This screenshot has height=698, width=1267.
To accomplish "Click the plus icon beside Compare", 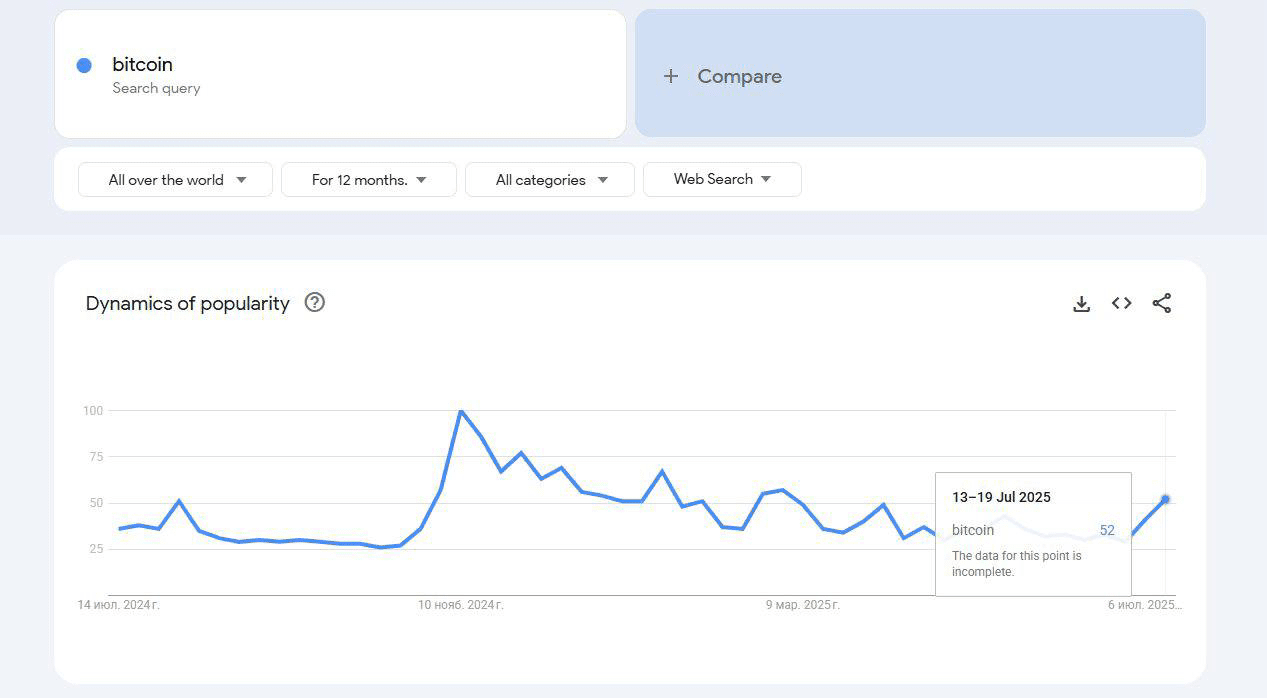I will [x=671, y=76].
